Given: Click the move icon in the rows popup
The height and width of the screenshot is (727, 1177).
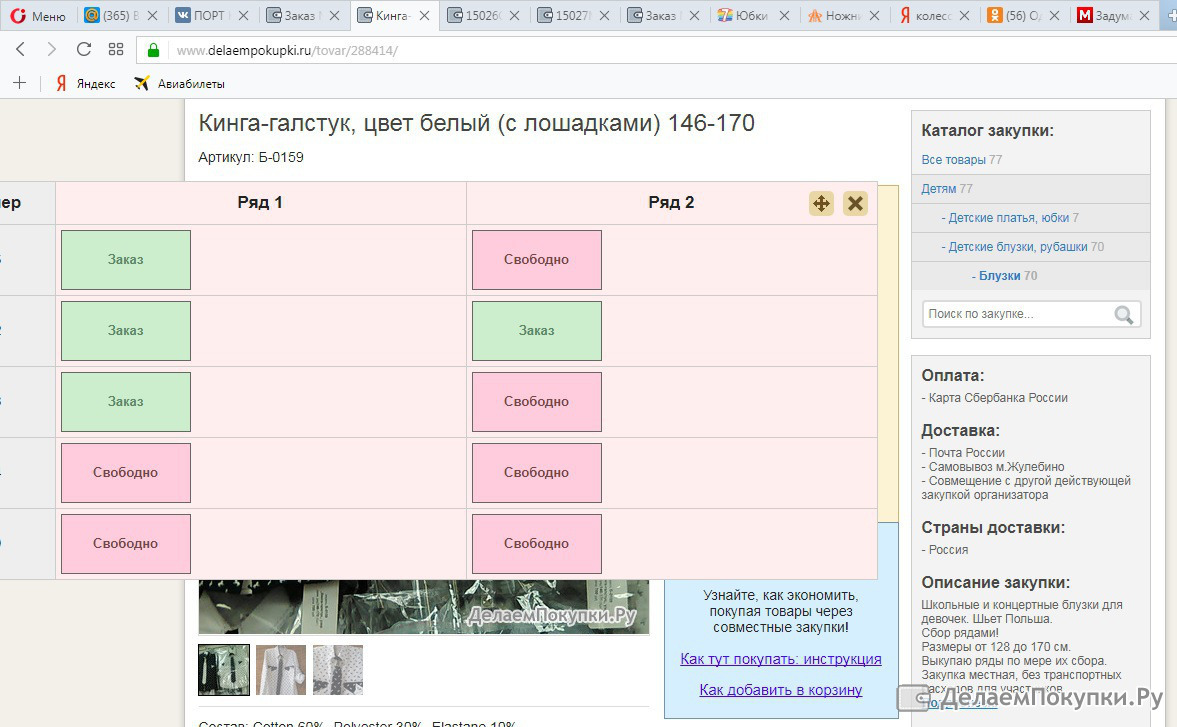Looking at the screenshot, I should point(821,203).
